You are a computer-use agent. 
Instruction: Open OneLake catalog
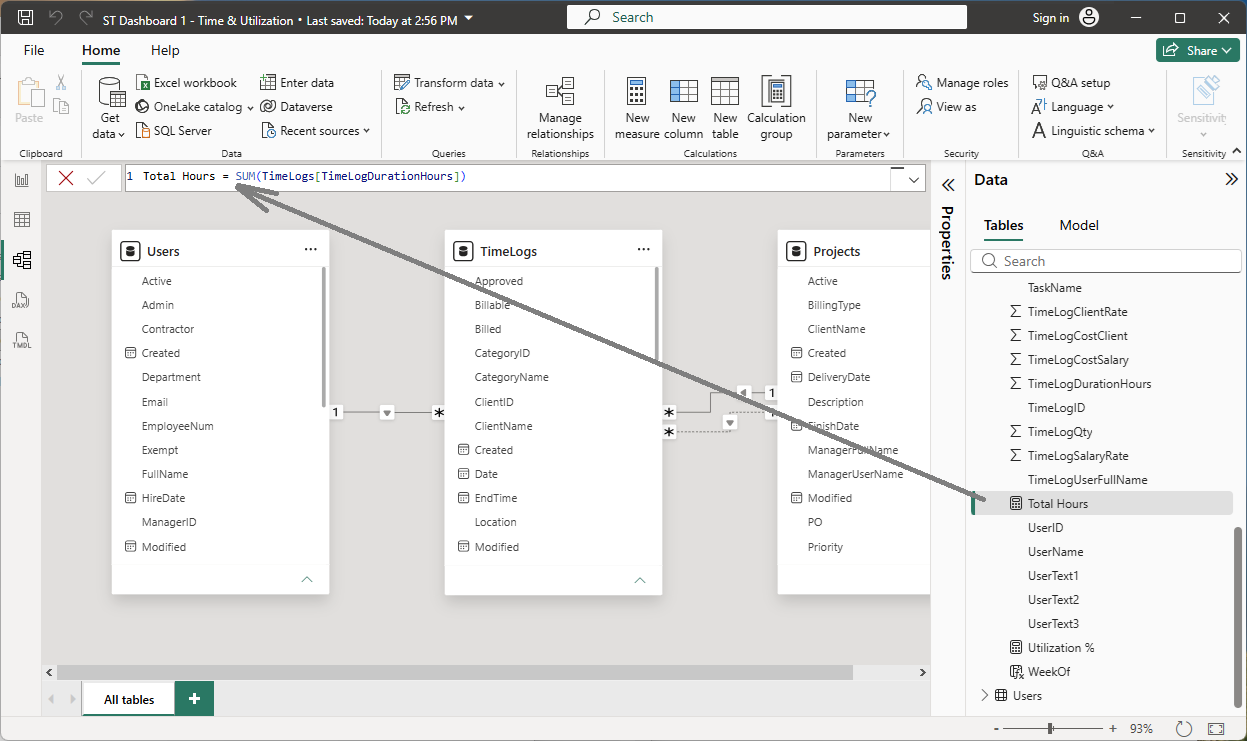(194, 107)
